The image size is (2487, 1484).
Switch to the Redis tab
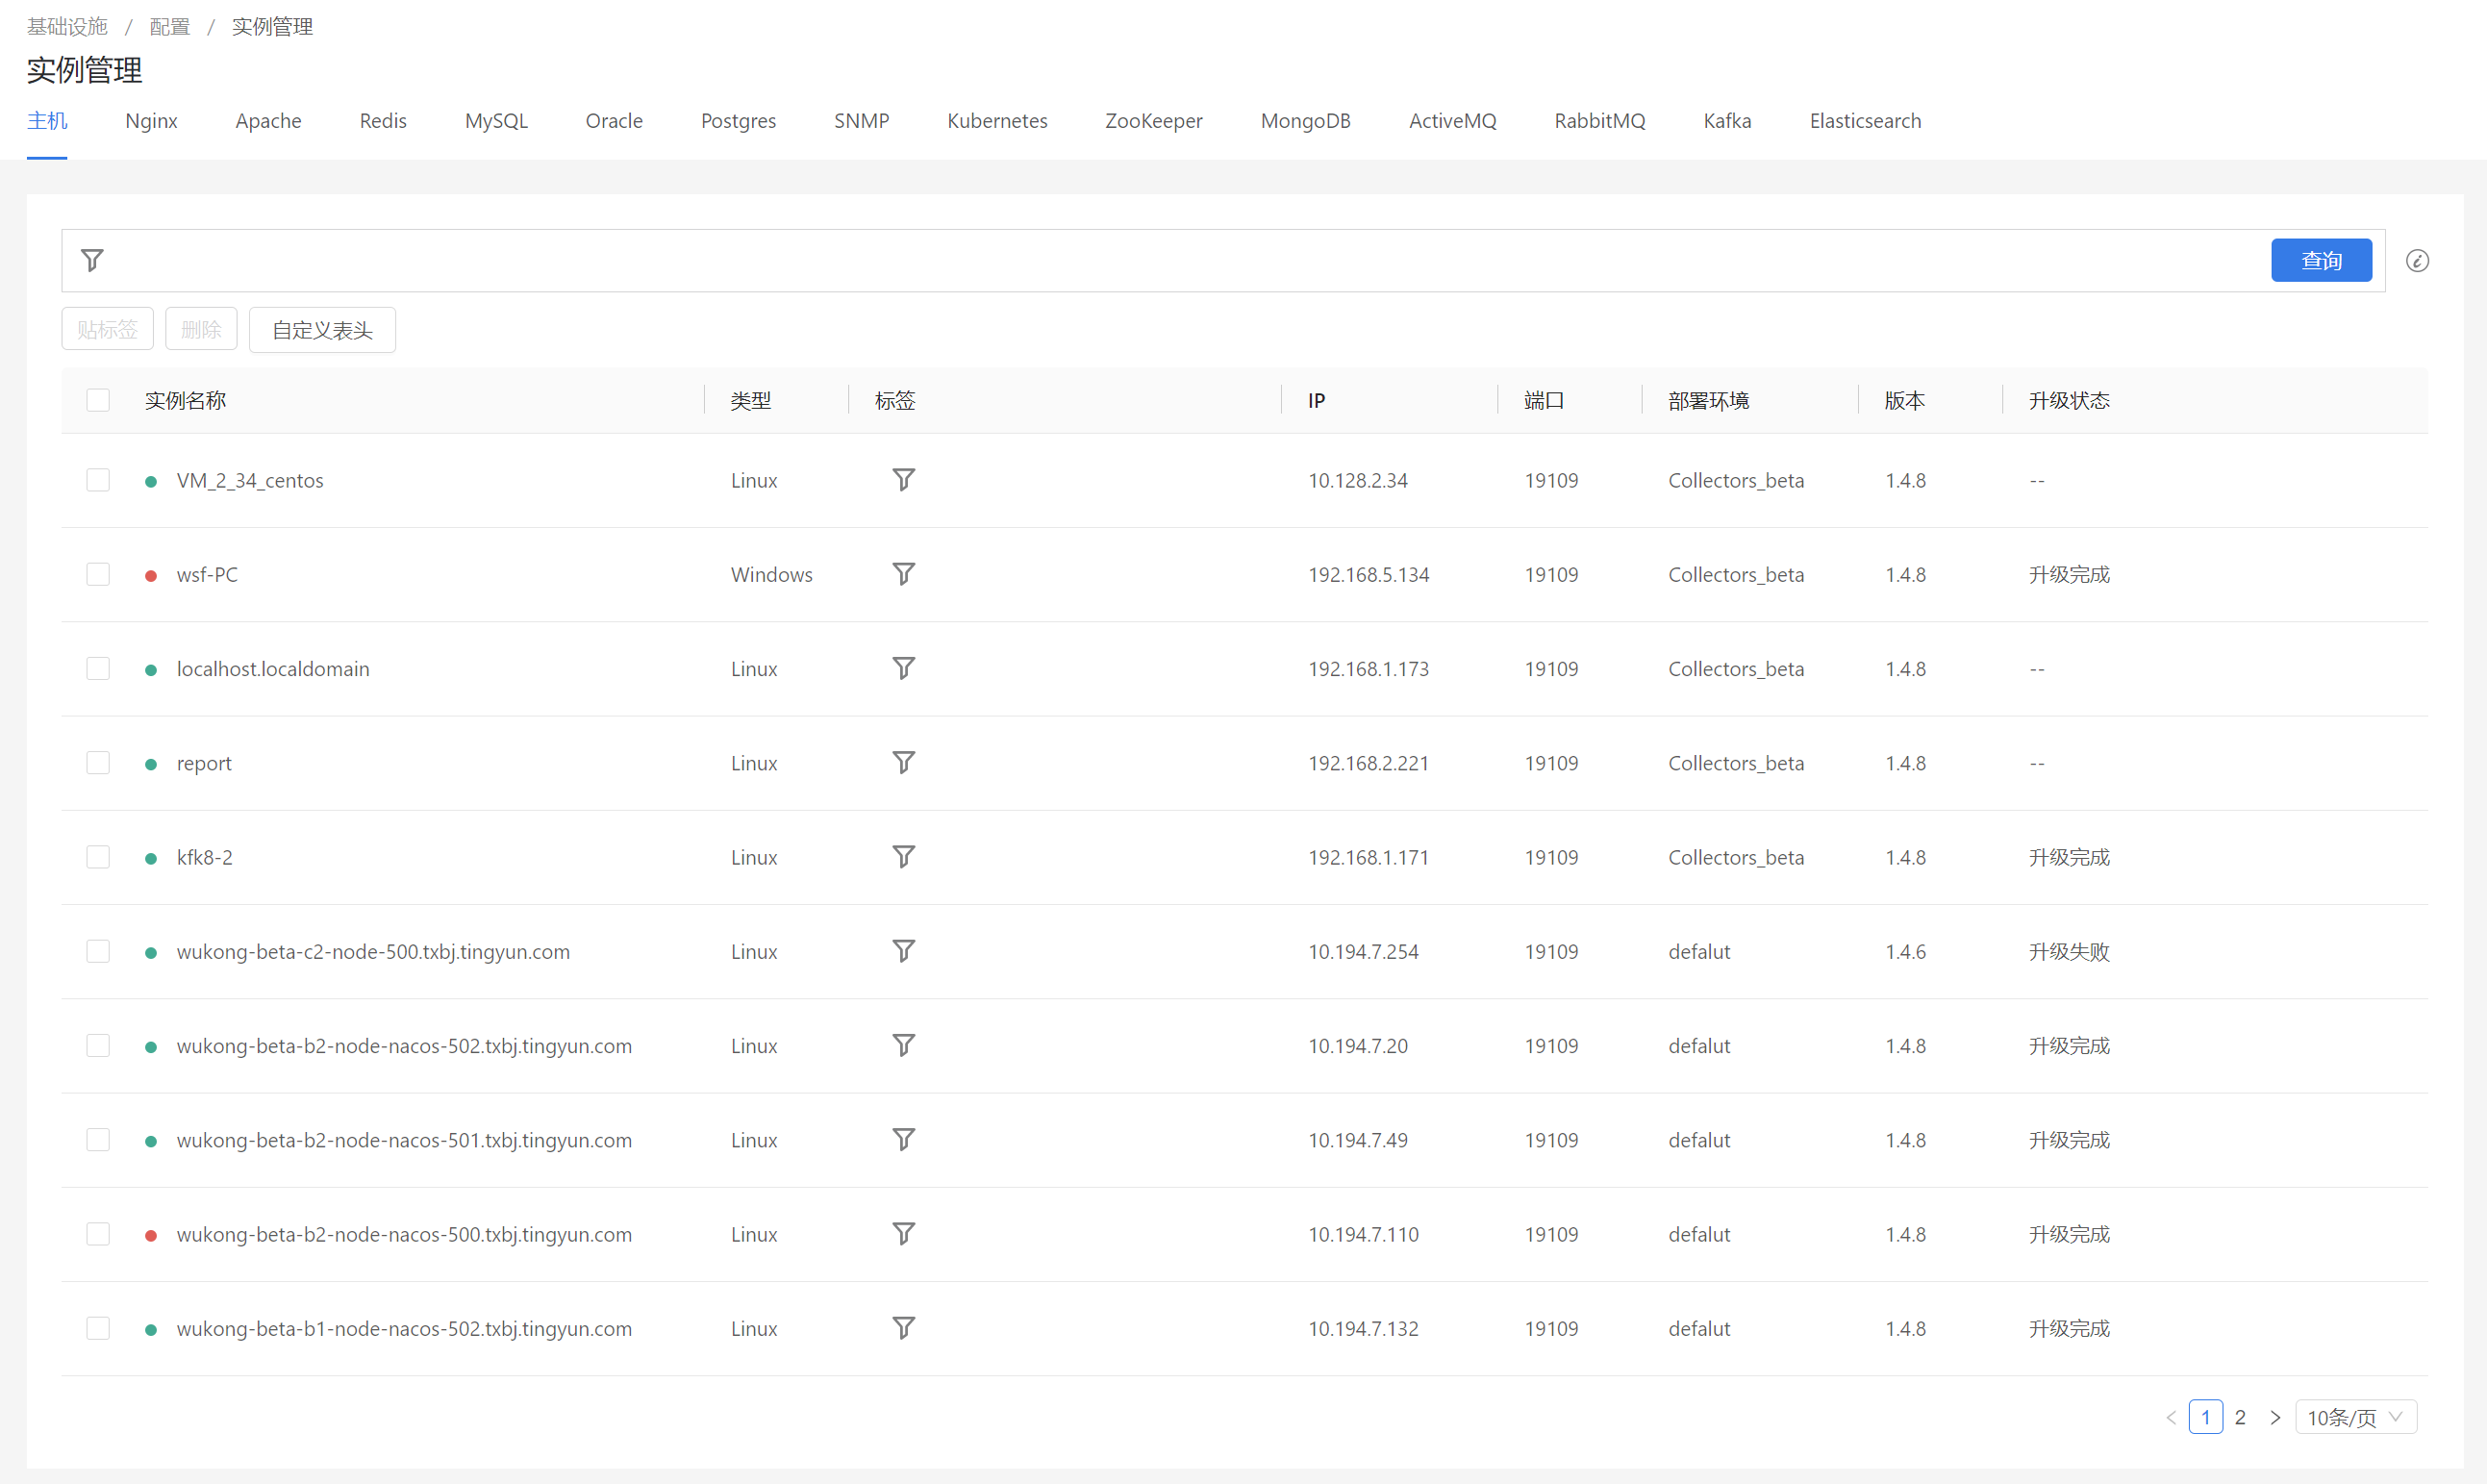pos(383,121)
